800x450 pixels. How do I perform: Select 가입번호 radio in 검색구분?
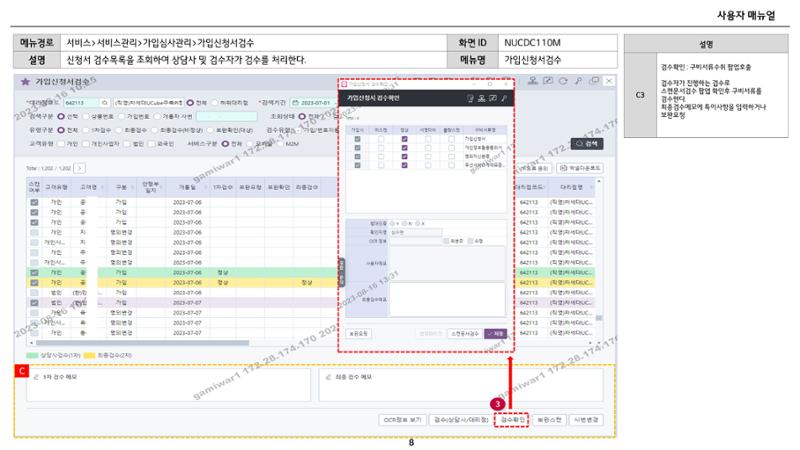[121, 116]
